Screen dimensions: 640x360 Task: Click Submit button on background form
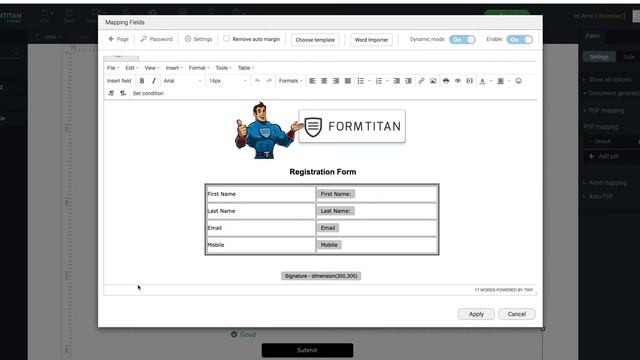click(307, 350)
